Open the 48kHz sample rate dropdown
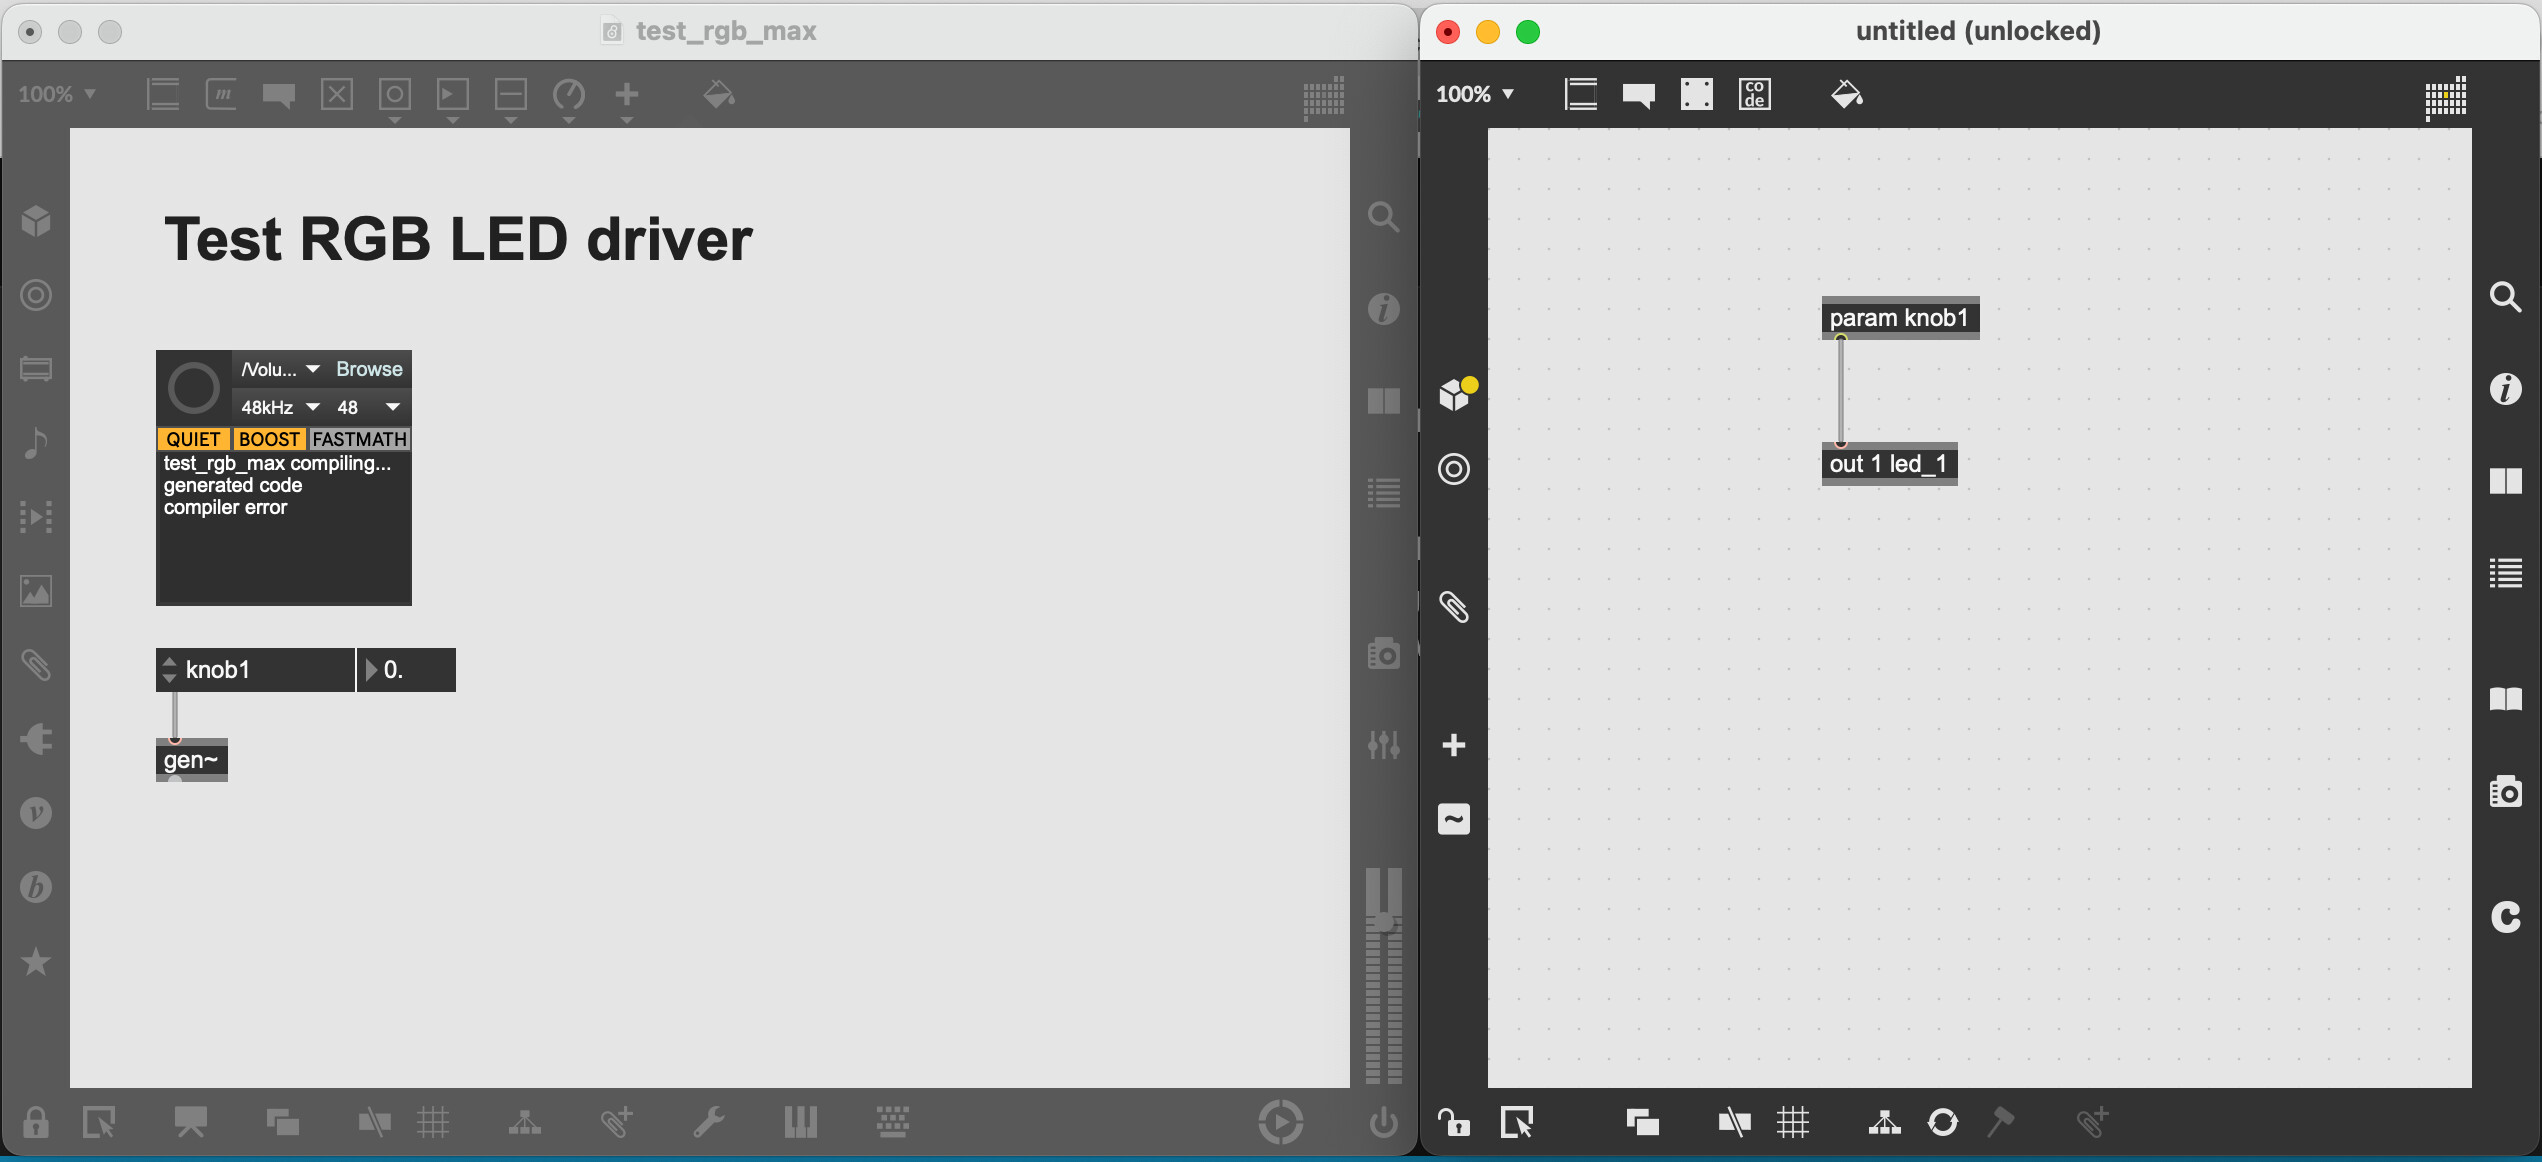2542x1162 pixels. [280, 407]
